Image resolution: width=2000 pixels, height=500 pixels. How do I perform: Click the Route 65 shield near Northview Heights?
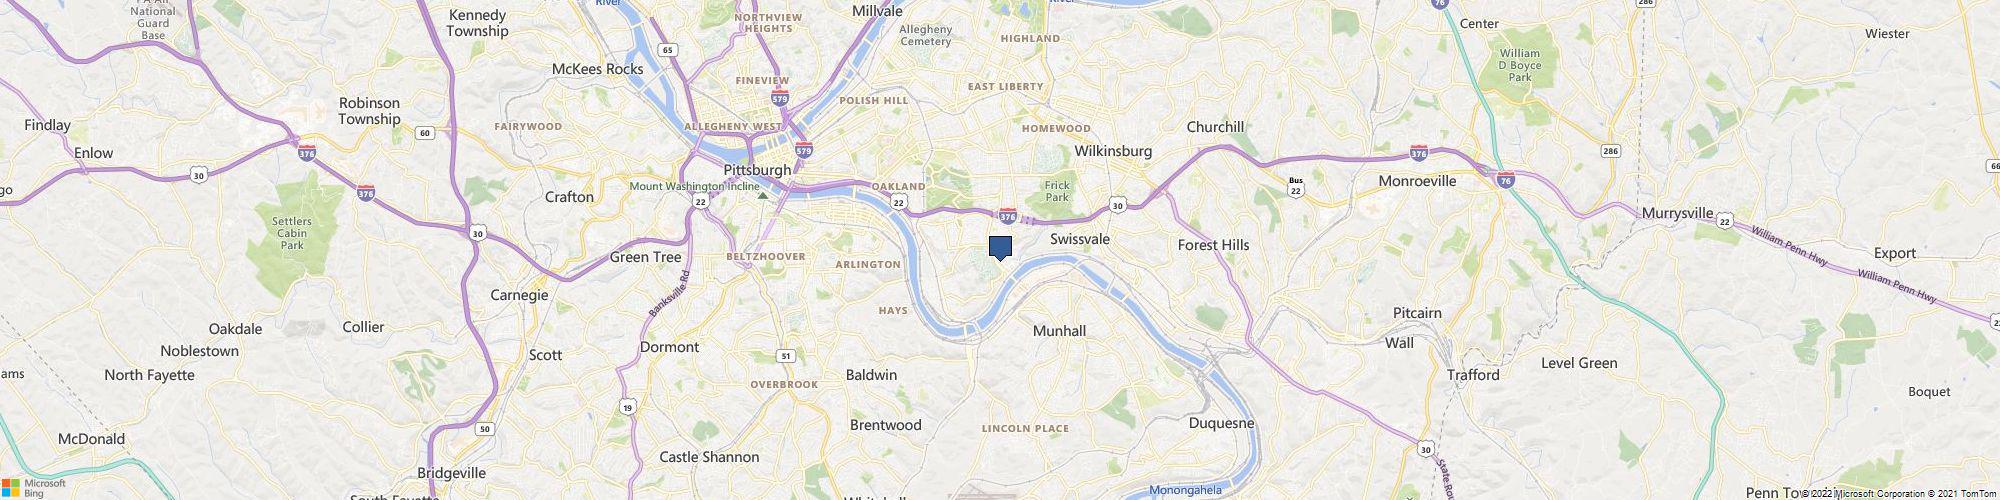[669, 49]
